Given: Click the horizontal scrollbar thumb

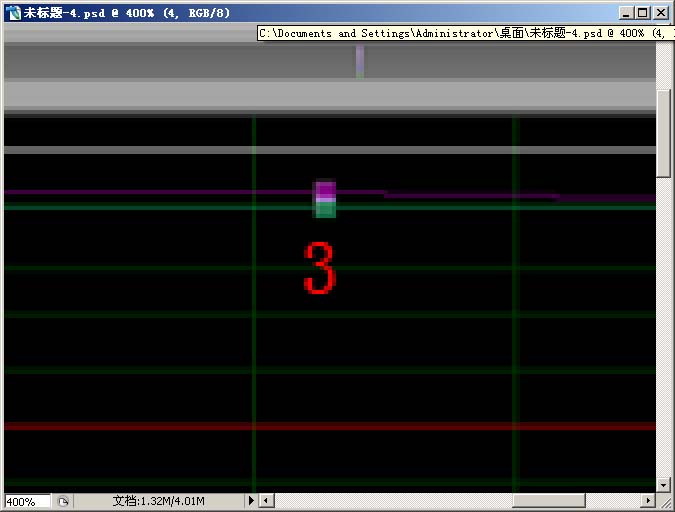Looking at the screenshot, I should tap(548, 501).
